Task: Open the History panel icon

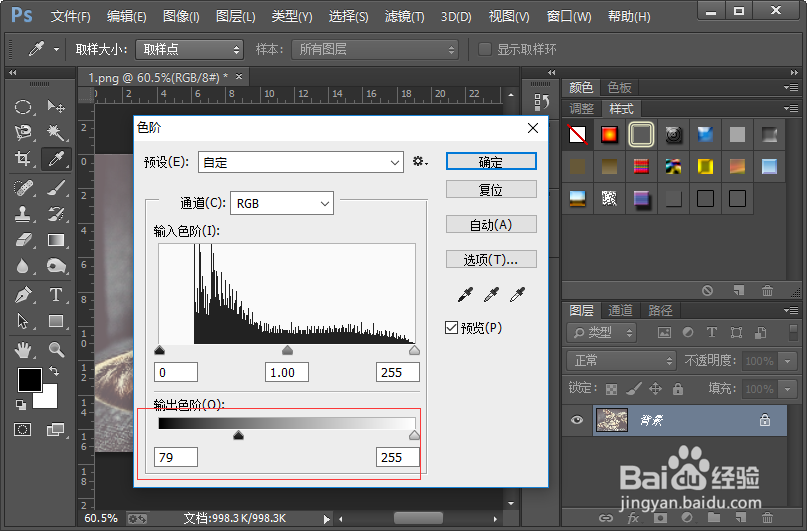Action: (541, 102)
